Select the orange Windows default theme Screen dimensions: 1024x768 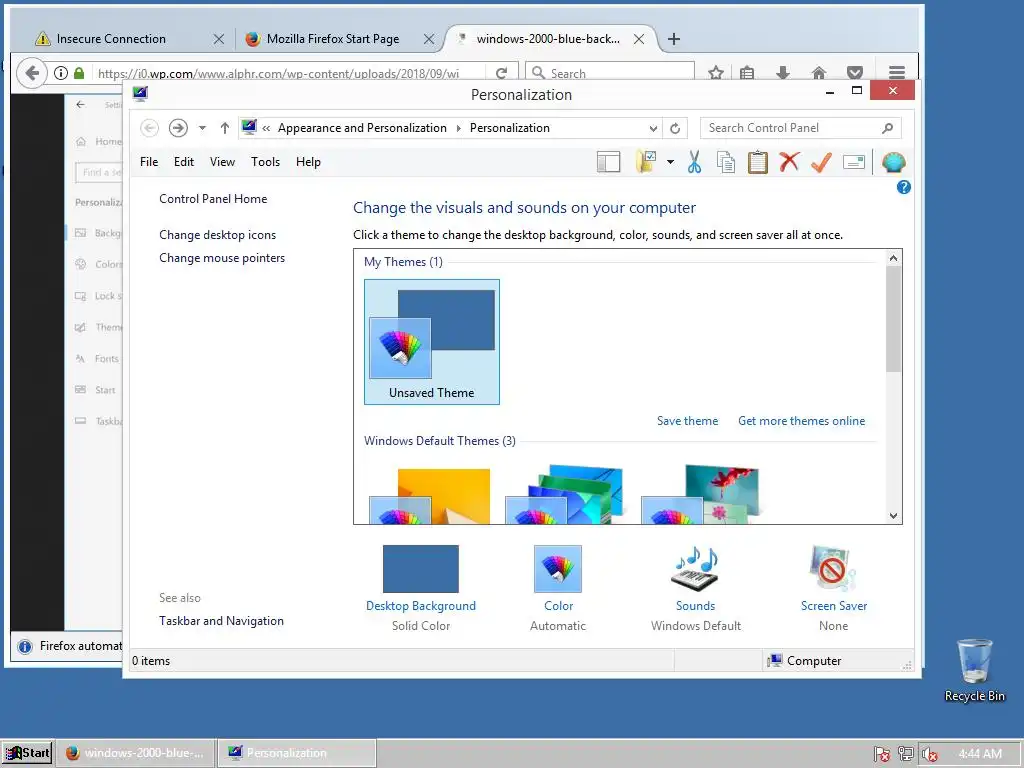430,495
